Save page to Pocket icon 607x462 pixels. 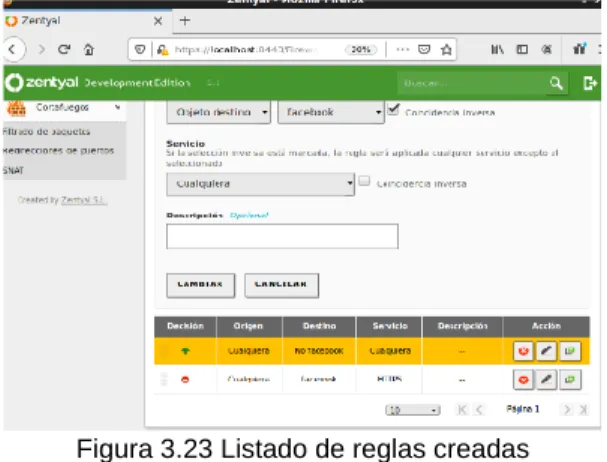tap(424, 49)
